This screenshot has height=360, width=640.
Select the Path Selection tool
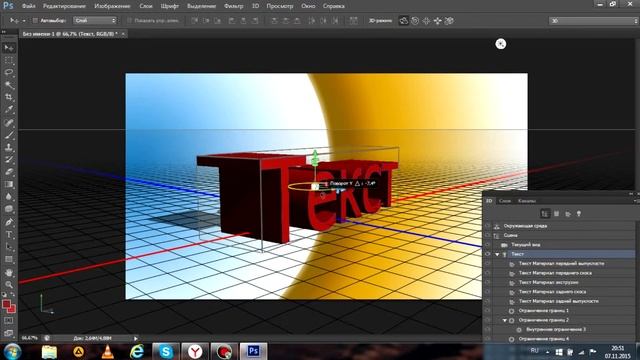(x=9, y=247)
